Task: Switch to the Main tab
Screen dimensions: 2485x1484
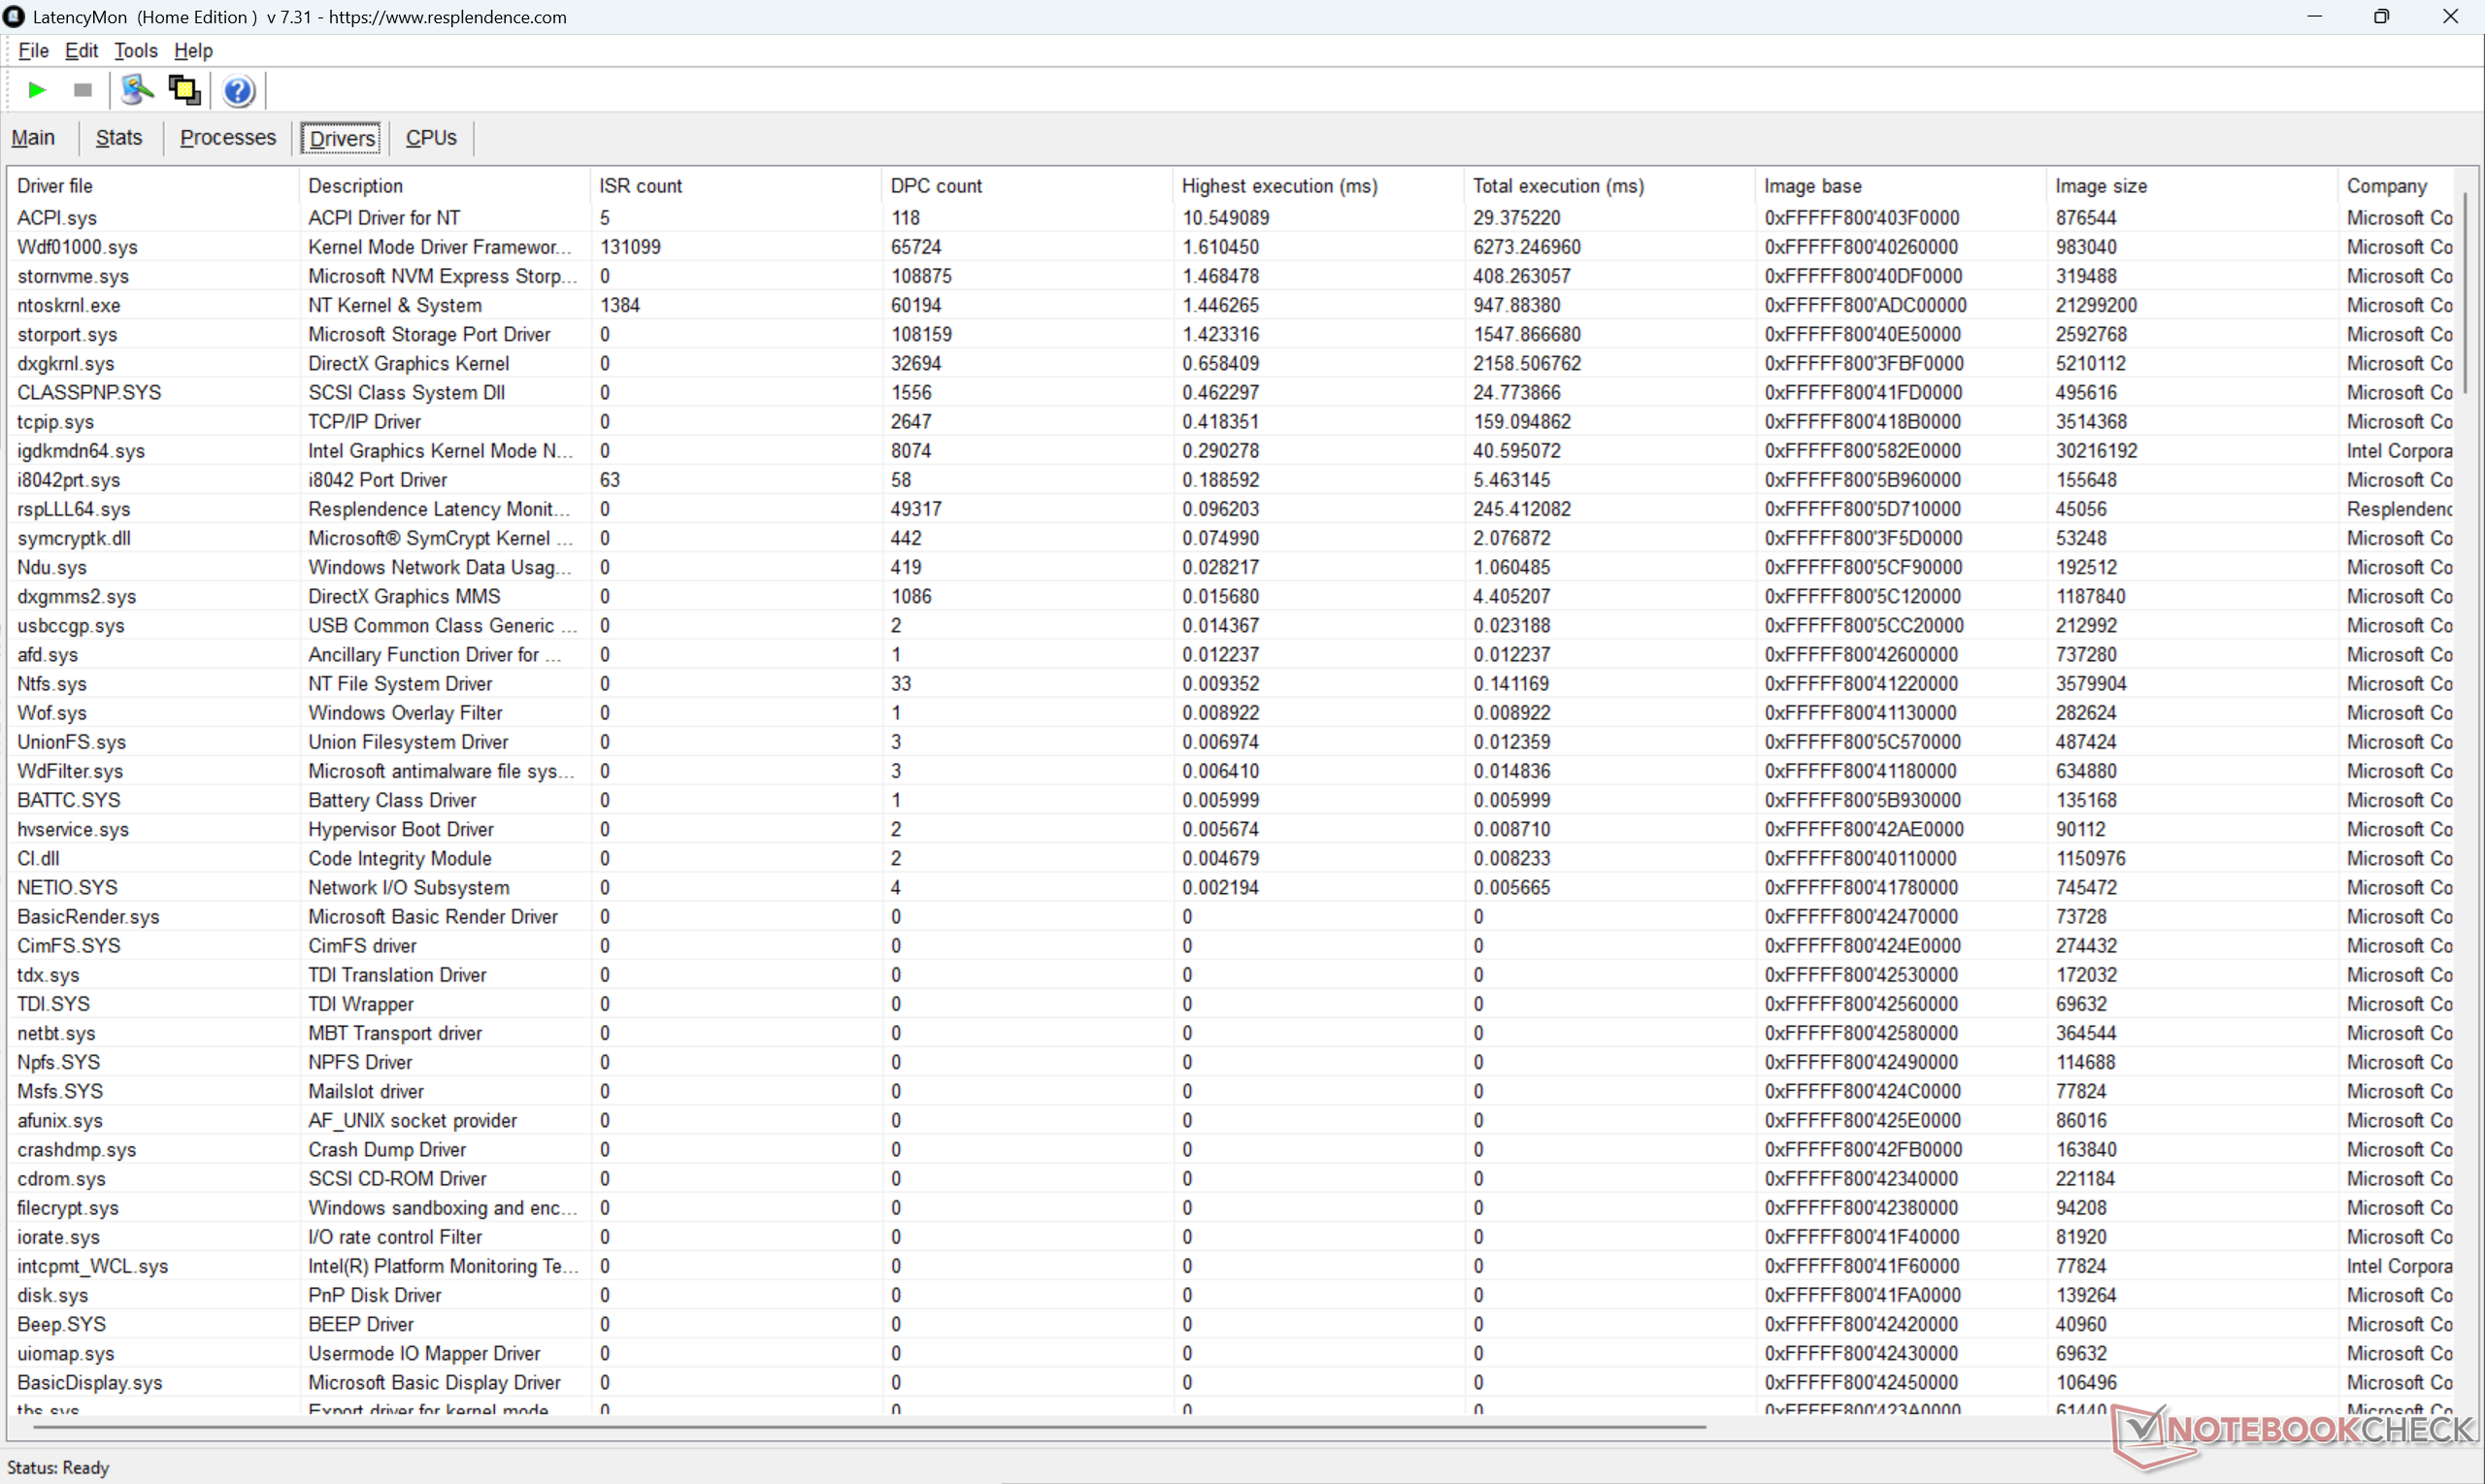Action: [x=33, y=137]
